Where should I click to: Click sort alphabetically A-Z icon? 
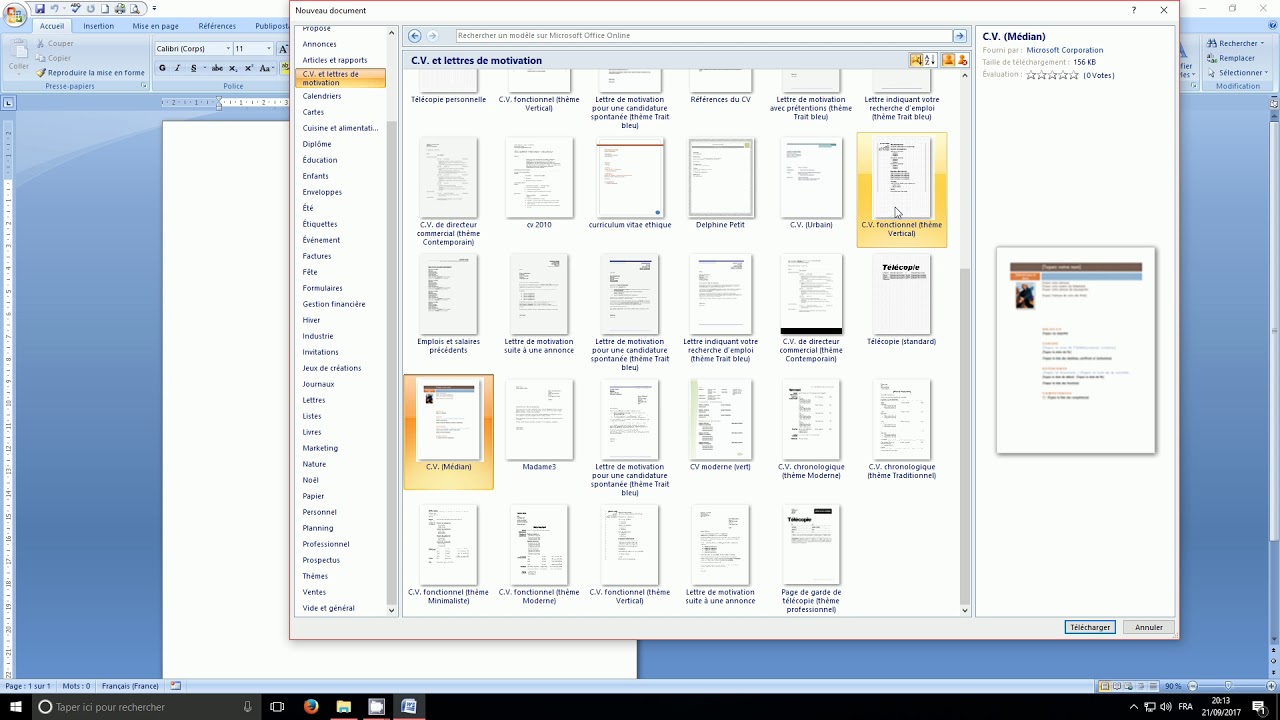(930, 60)
